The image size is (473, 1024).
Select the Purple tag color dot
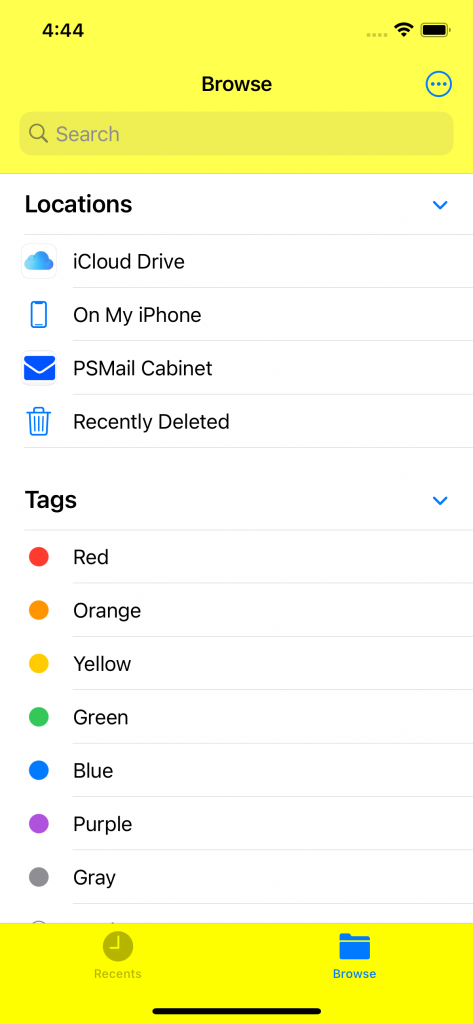pos(39,824)
